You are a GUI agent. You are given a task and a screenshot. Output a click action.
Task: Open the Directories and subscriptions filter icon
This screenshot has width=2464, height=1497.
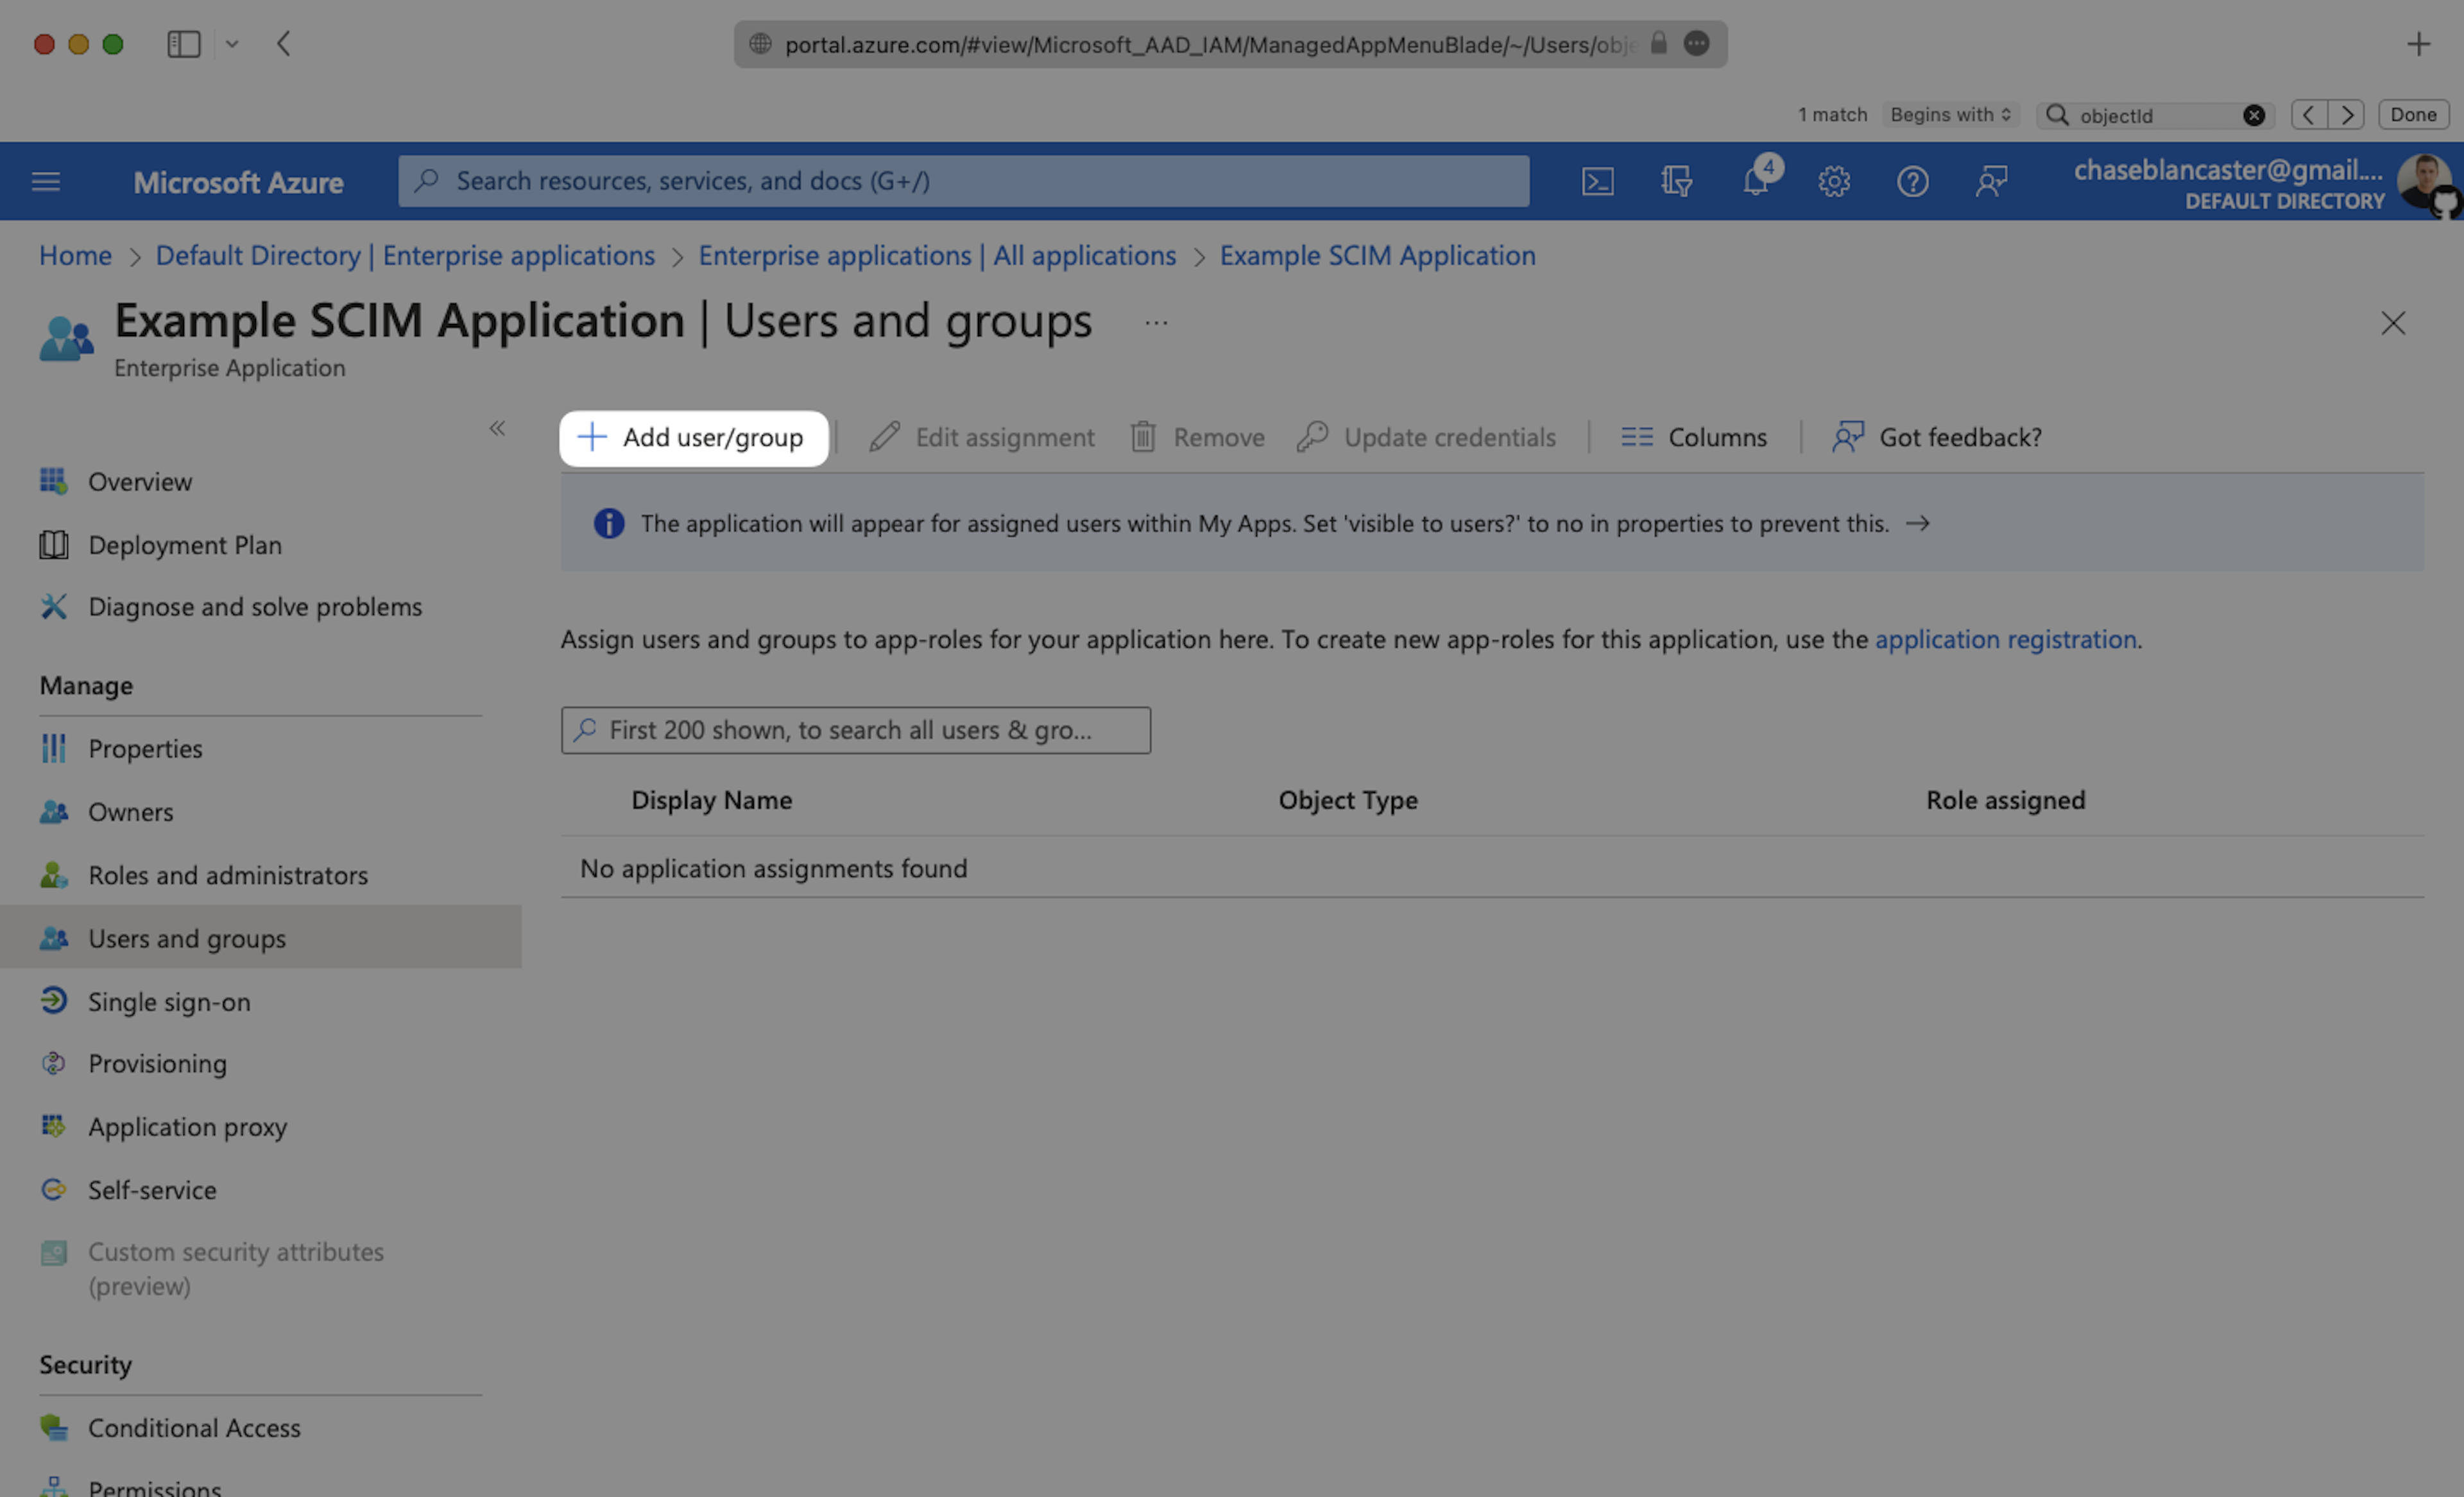[1676, 181]
